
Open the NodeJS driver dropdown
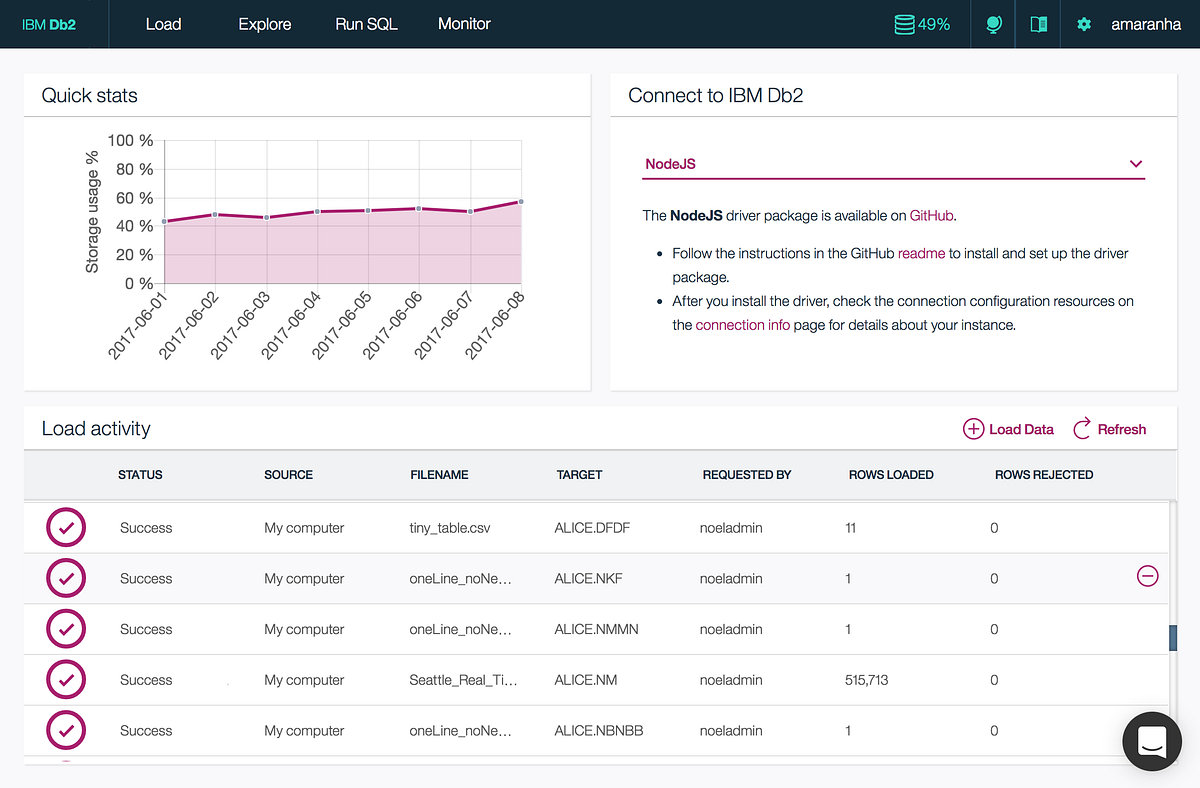point(893,164)
